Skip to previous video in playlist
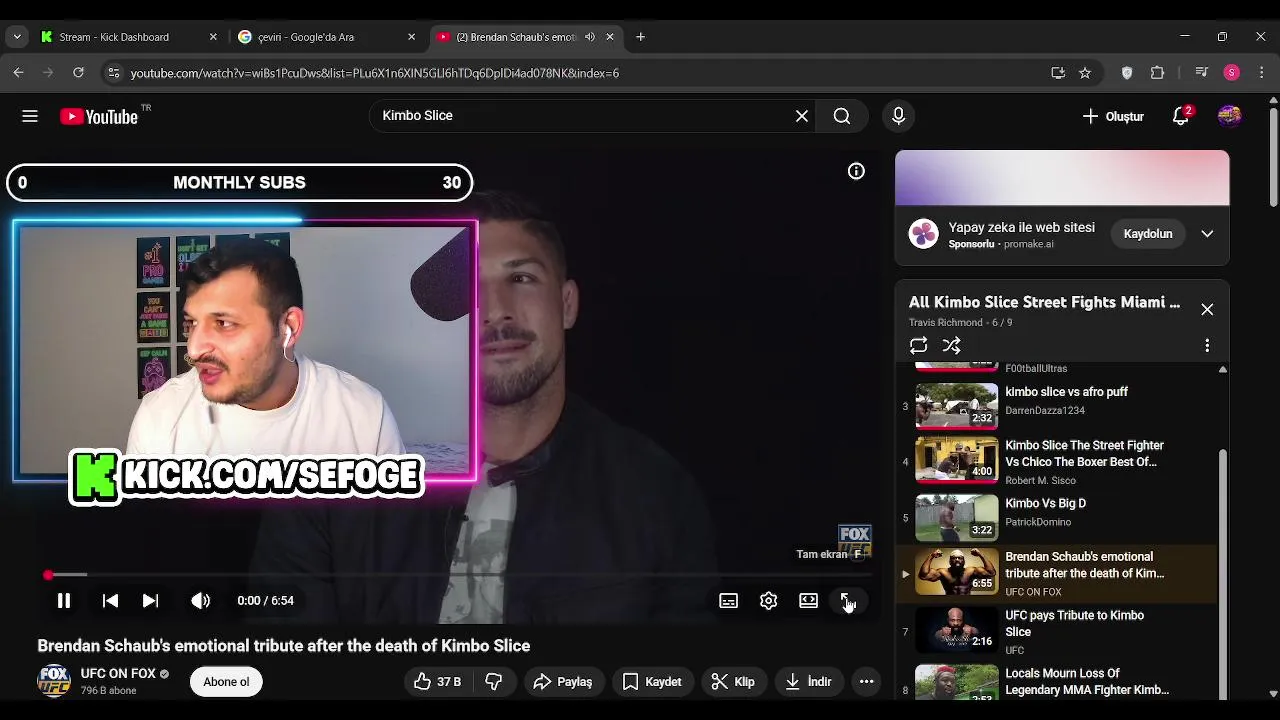This screenshot has height=720, width=1280. click(110, 601)
